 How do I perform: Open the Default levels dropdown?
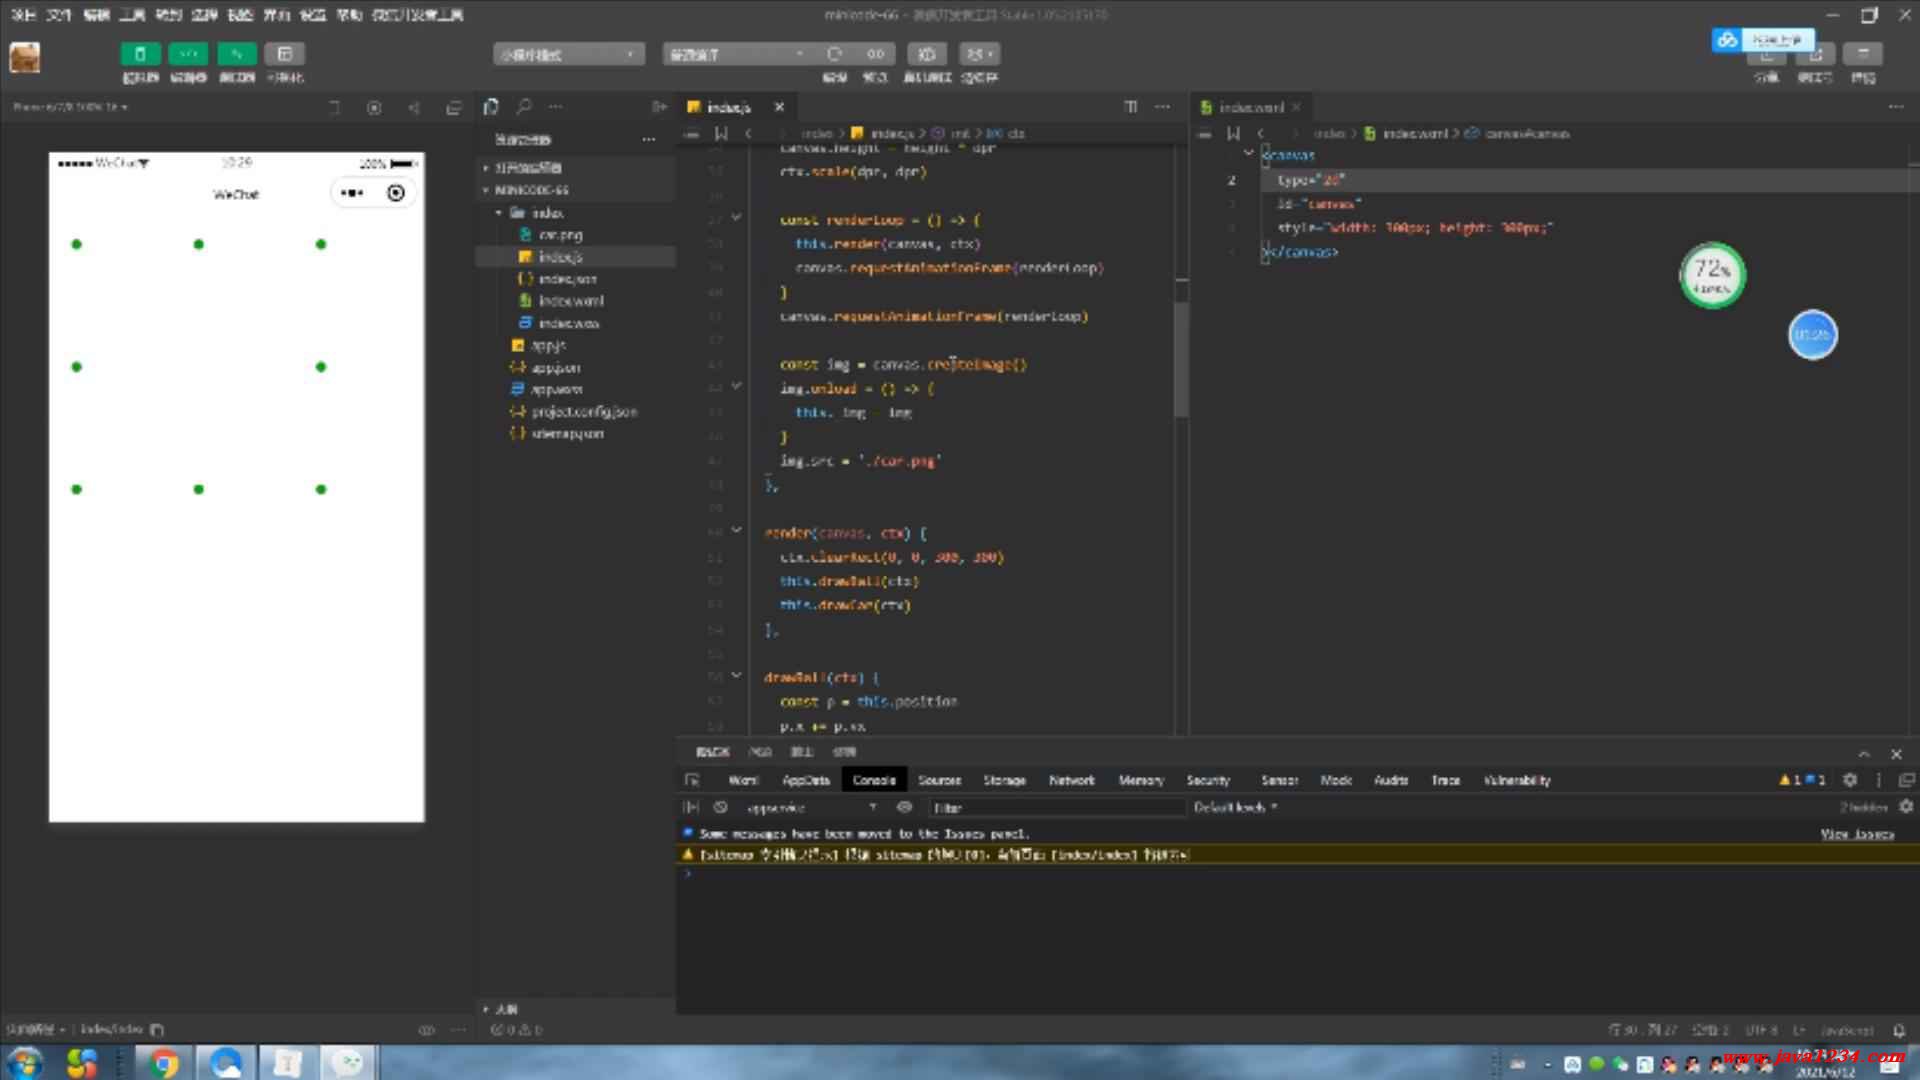point(1235,807)
